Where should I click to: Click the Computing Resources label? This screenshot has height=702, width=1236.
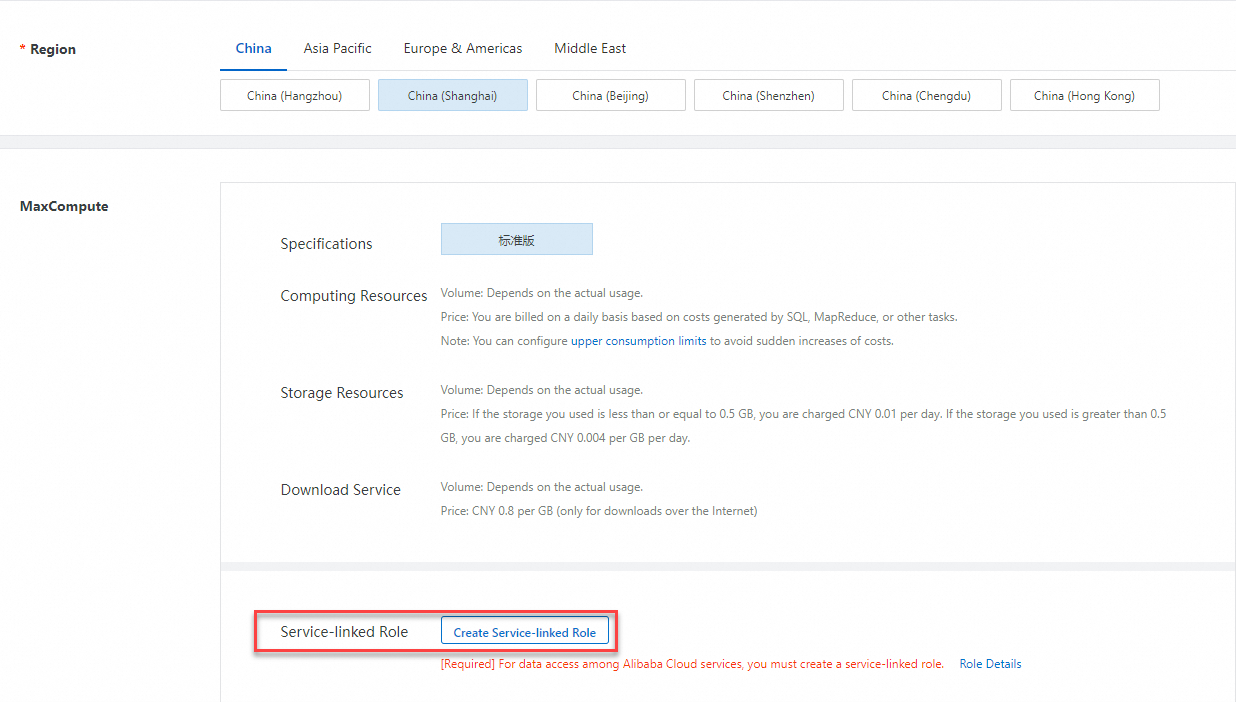tap(354, 296)
